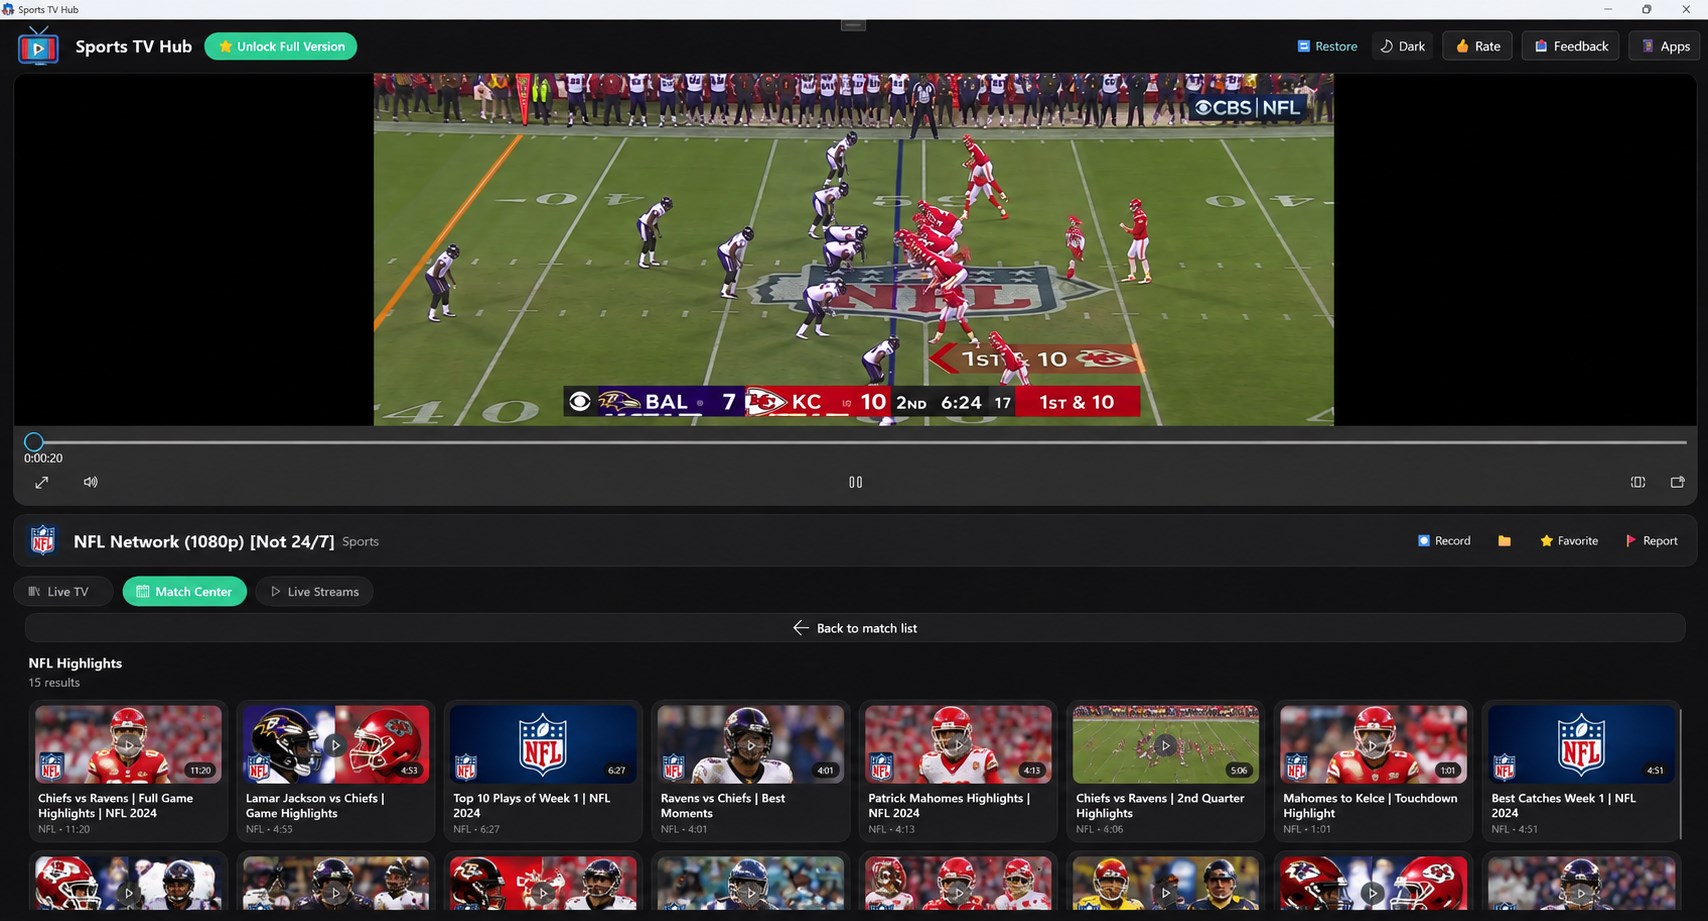Toggle Dark mode
Image resolution: width=1708 pixels, height=921 pixels.
point(1402,46)
